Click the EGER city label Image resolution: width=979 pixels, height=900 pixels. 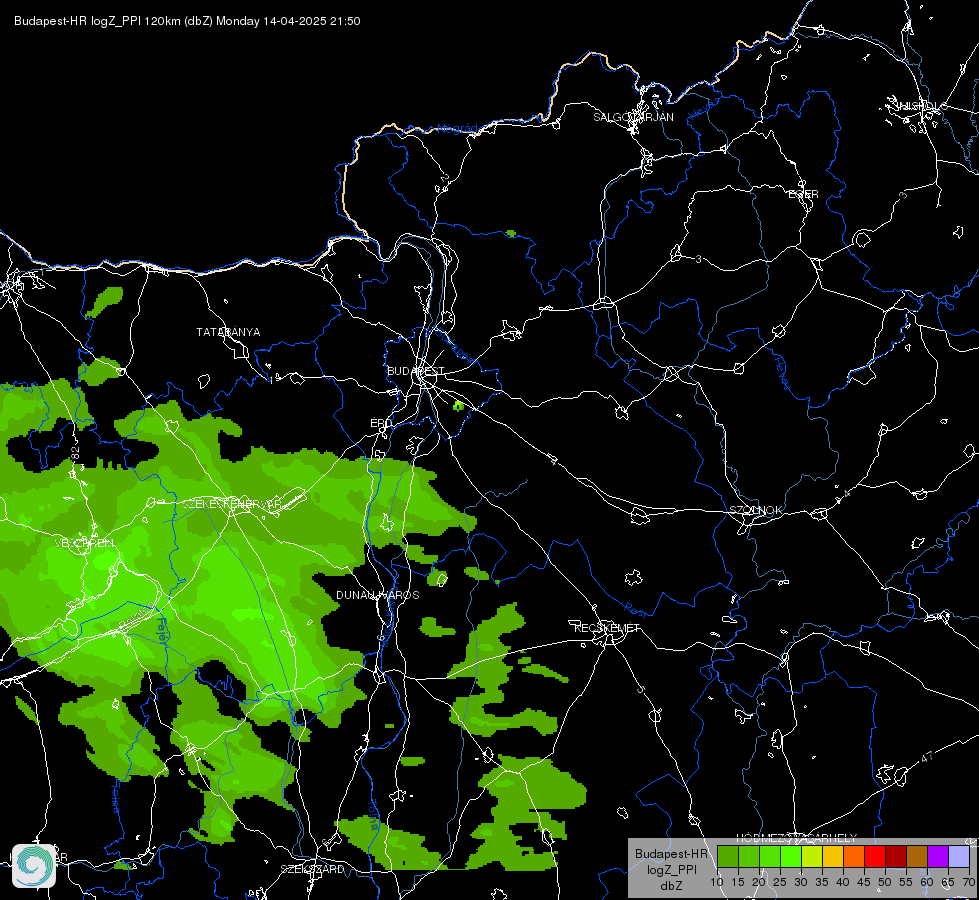coord(803,194)
